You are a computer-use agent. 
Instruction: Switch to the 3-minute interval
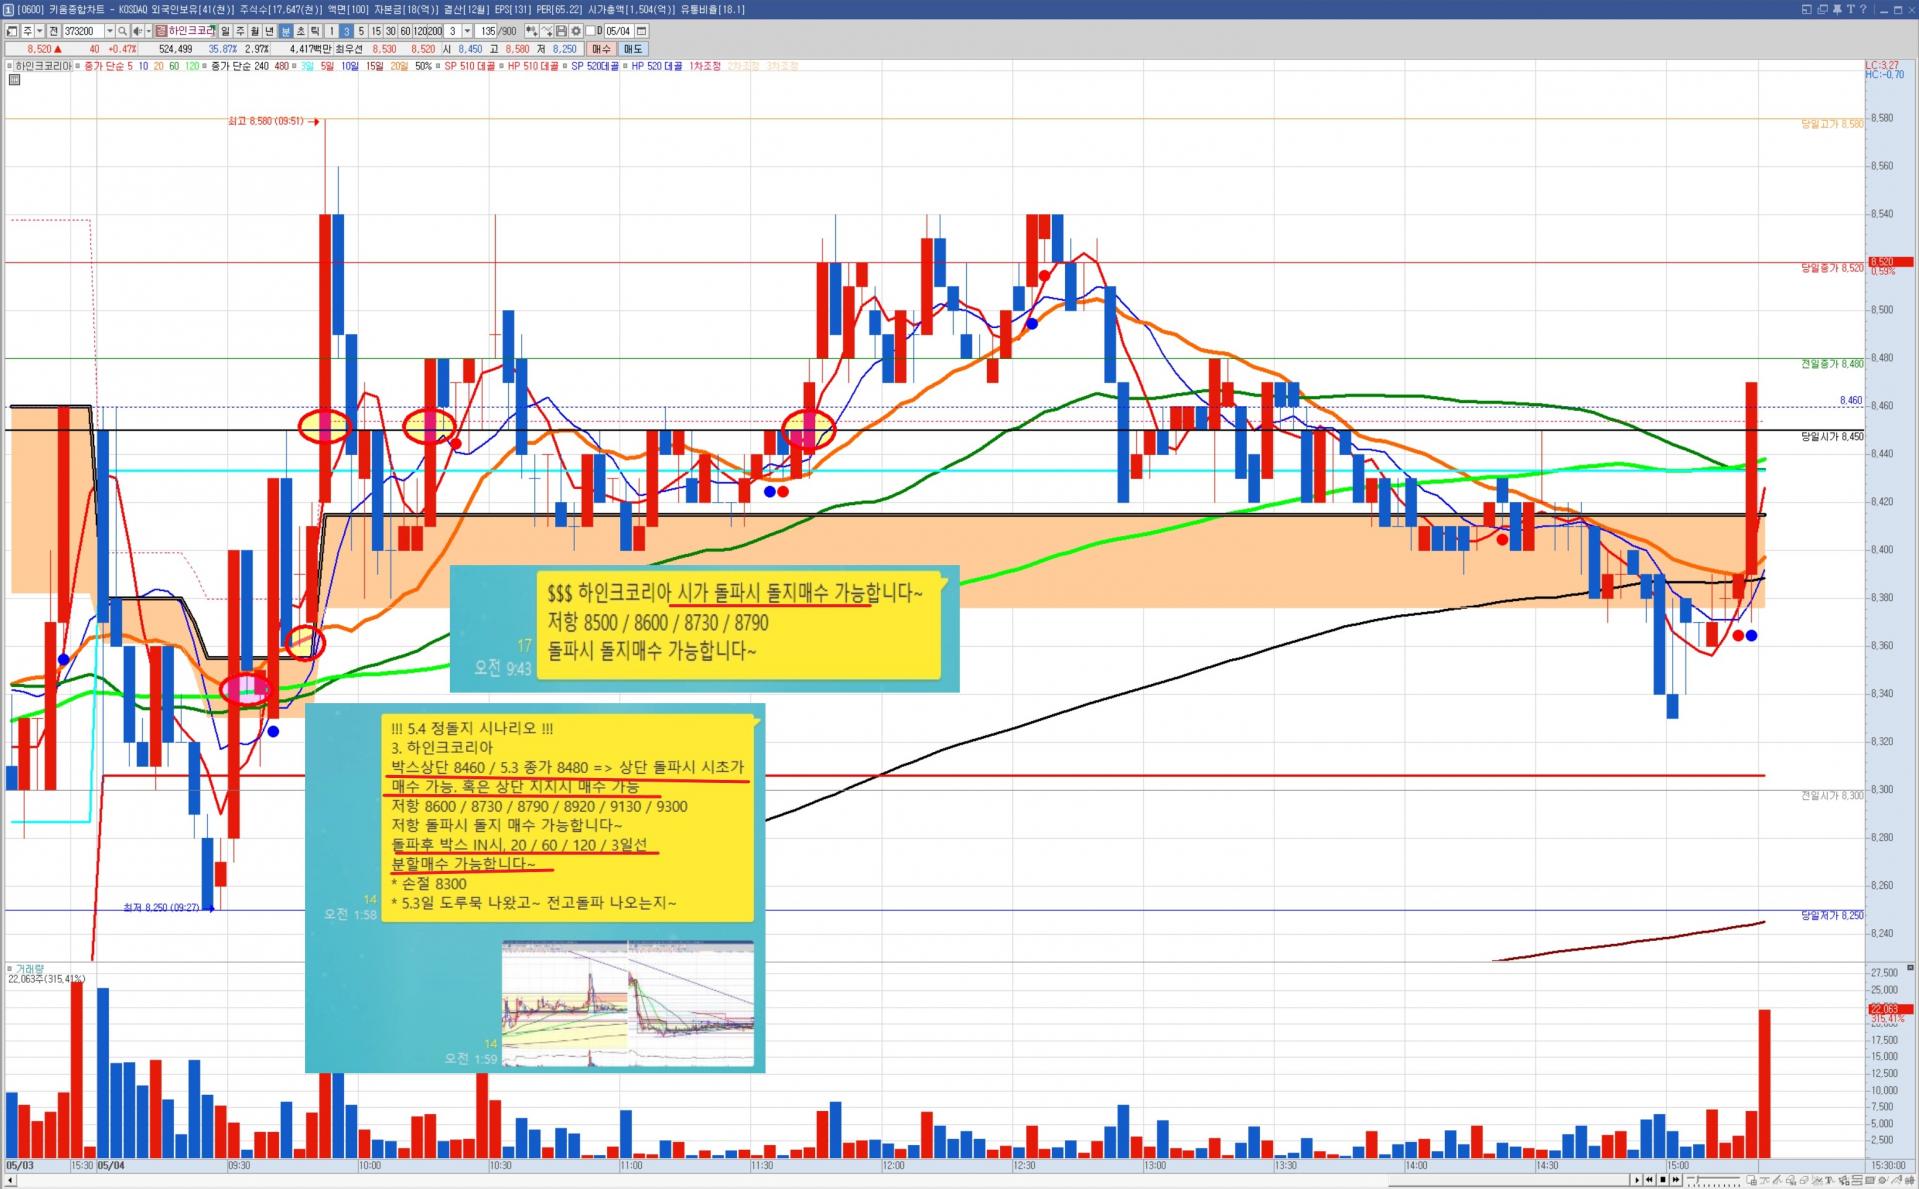(347, 31)
